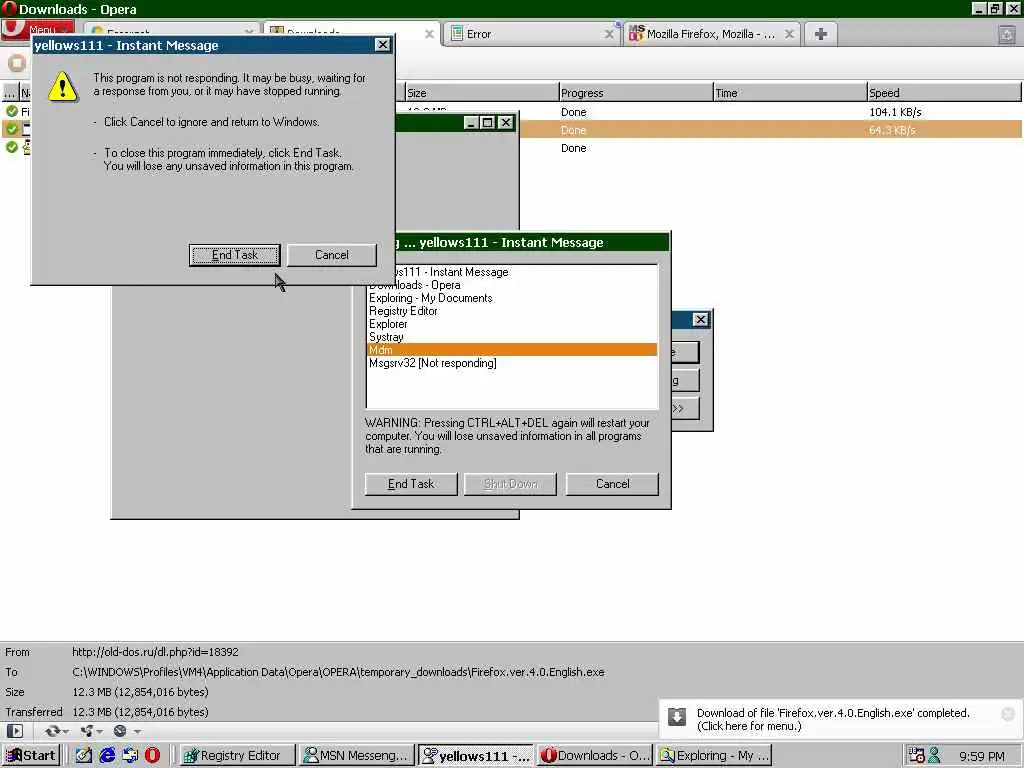1024x768 pixels.
Task: Click the 9:59 PM system clock
Action: point(982,756)
